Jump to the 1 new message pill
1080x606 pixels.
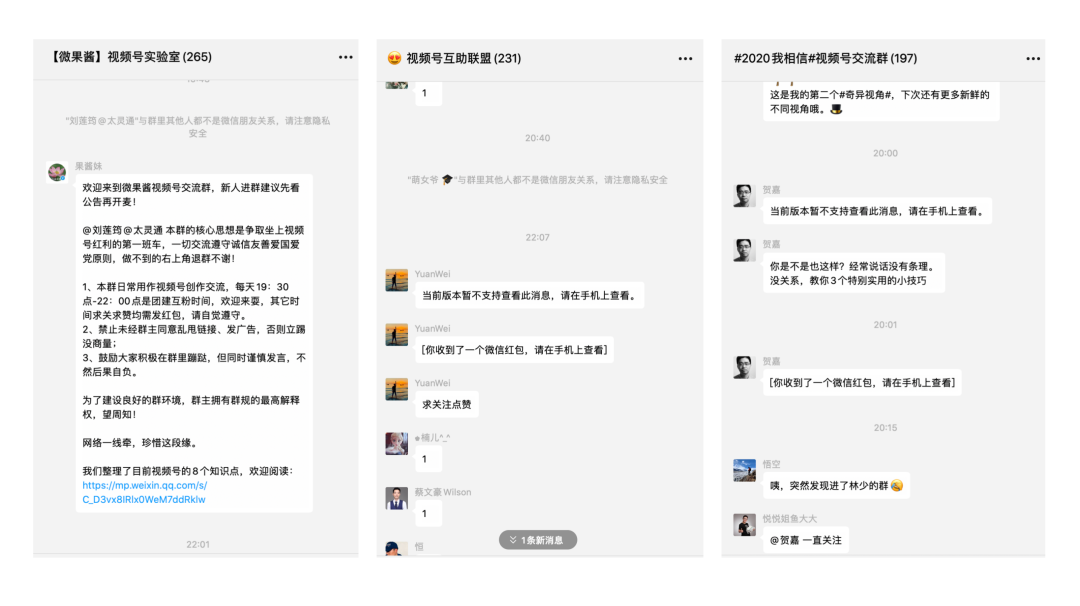tap(537, 540)
